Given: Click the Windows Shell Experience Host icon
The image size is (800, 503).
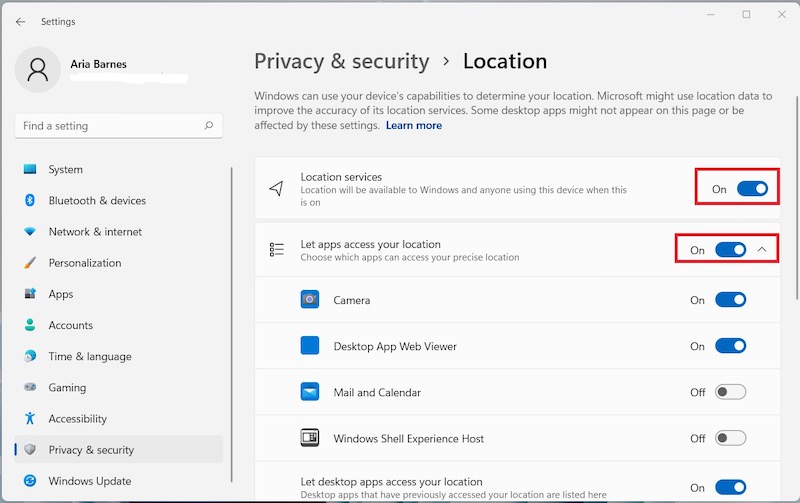Looking at the screenshot, I should [310, 438].
